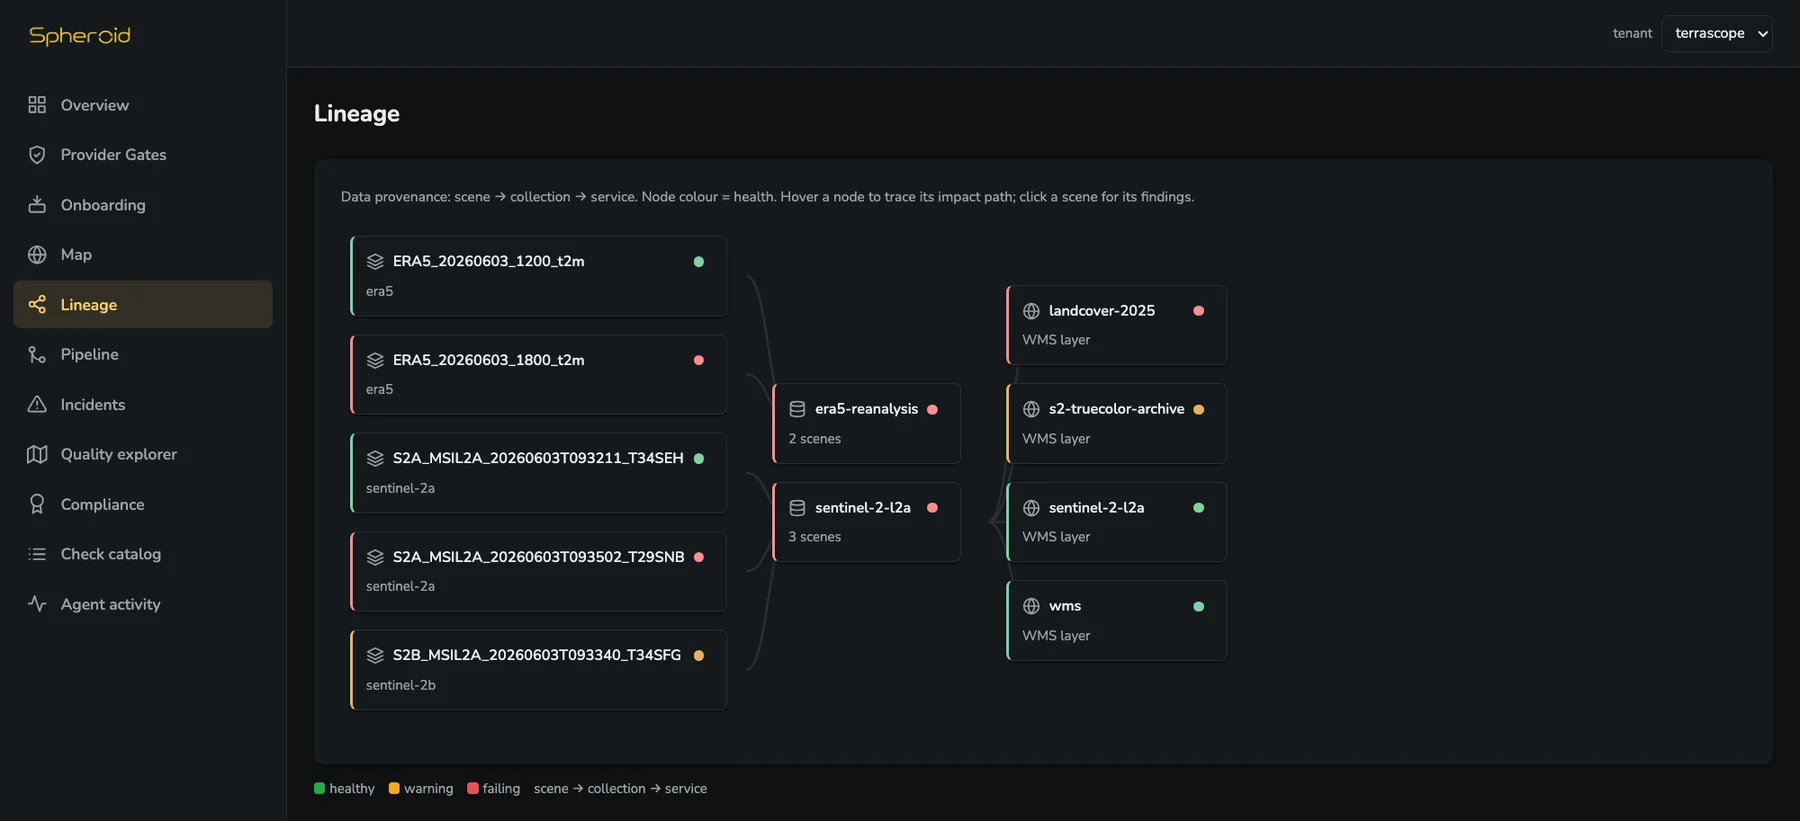
Task: Click the Provider Gates shield icon
Action: [x=37, y=155]
